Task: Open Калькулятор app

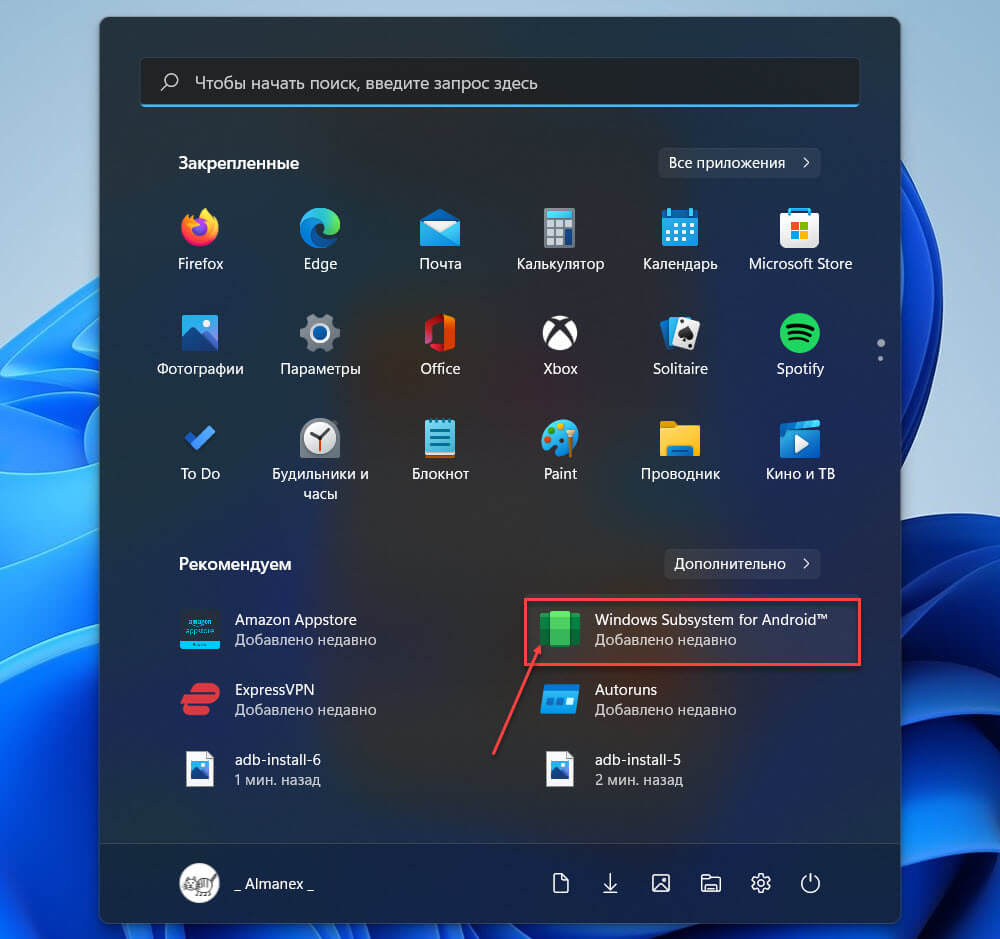Action: (x=560, y=240)
